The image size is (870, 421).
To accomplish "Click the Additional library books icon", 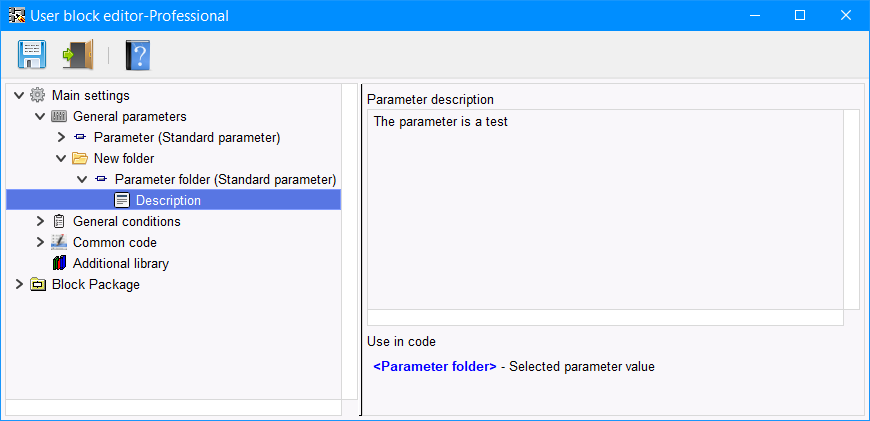I will pos(59,263).
